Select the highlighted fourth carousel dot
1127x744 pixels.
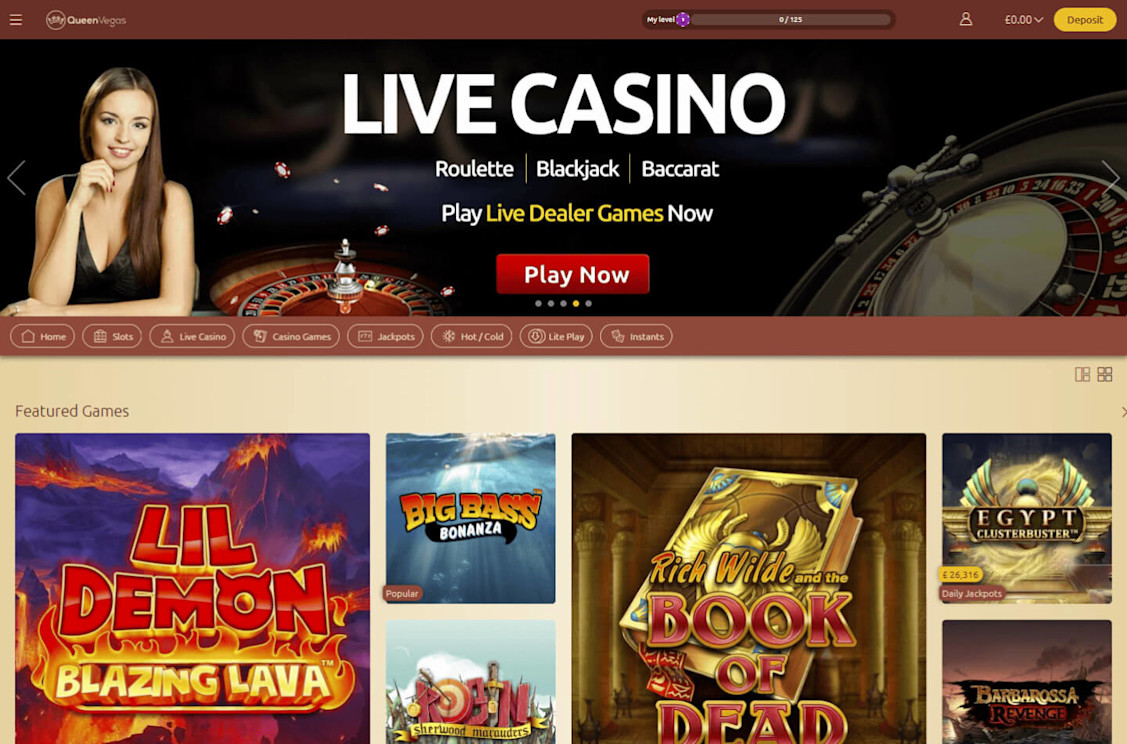coord(576,303)
